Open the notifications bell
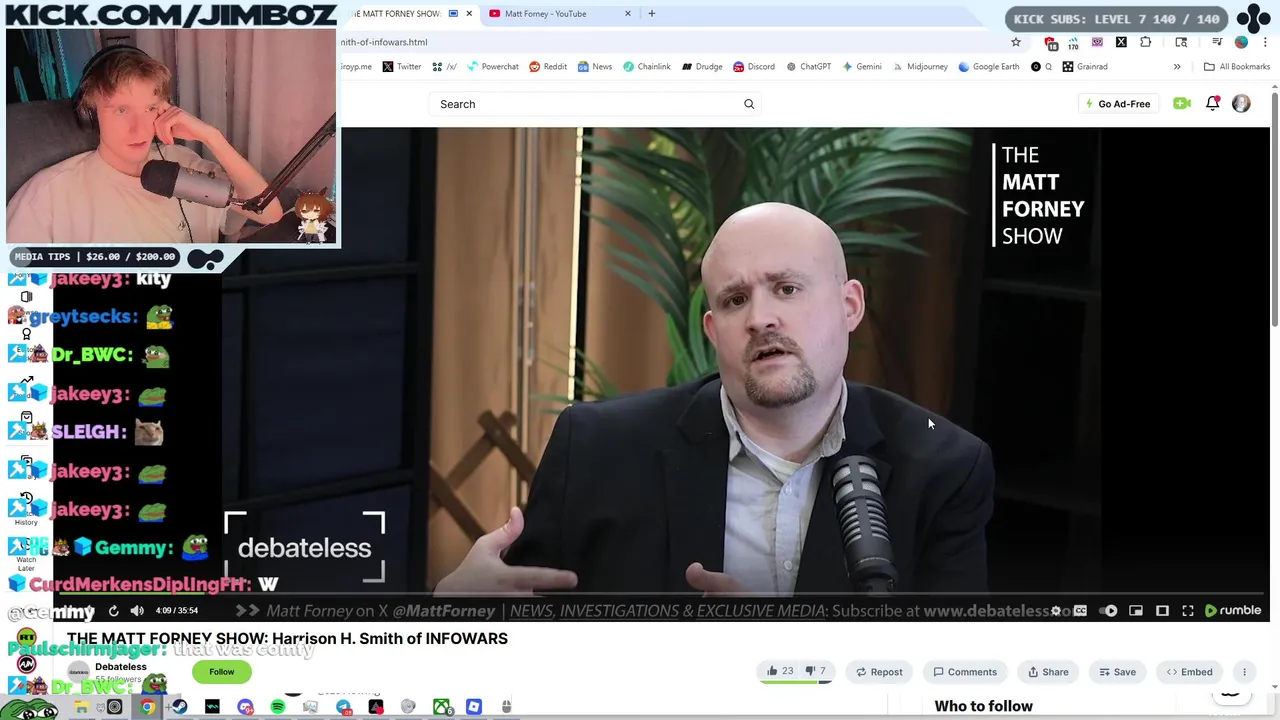1280x720 pixels. (1212, 104)
